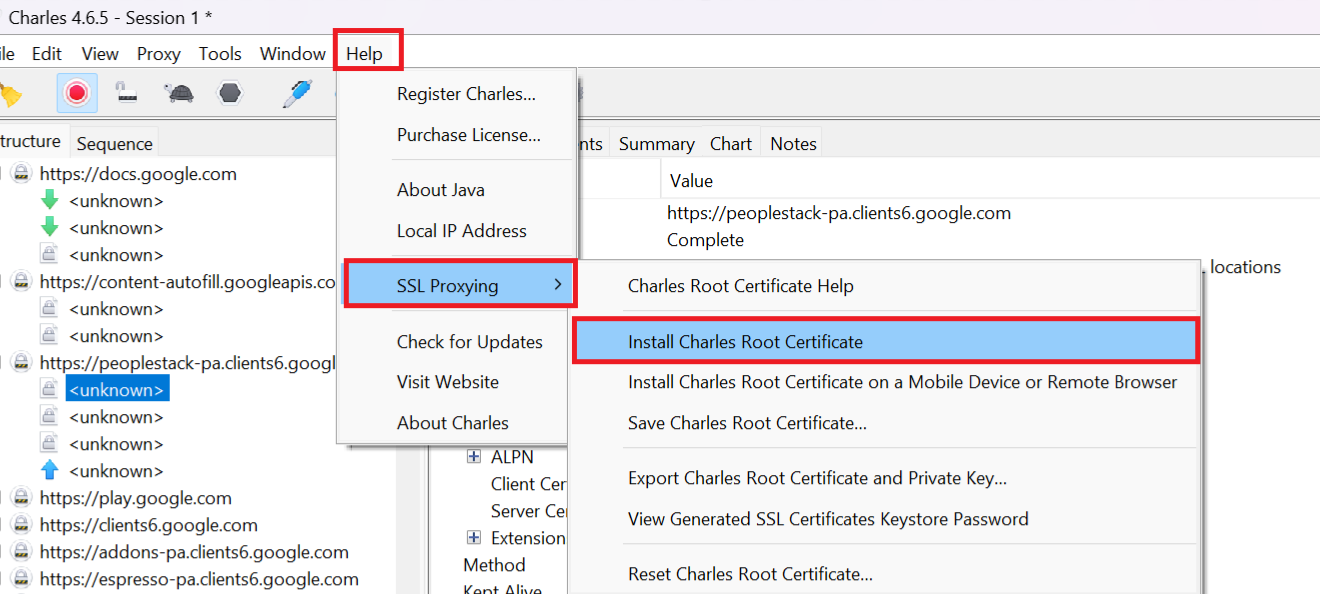The height and width of the screenshot is (594, 1320).
Task: Toggle throttling with the turtle icon
Action: click(x=179, y=93)
